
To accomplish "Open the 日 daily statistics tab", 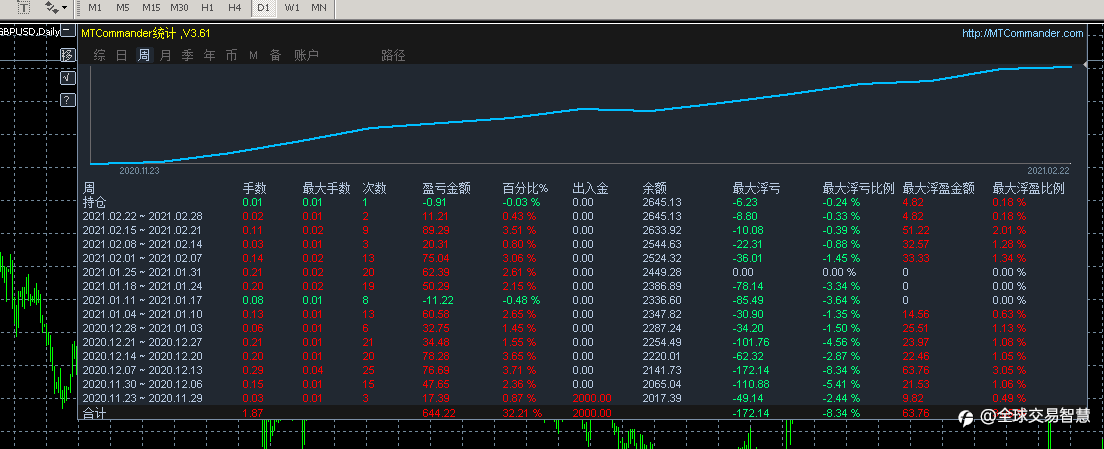I will (122, 56).
